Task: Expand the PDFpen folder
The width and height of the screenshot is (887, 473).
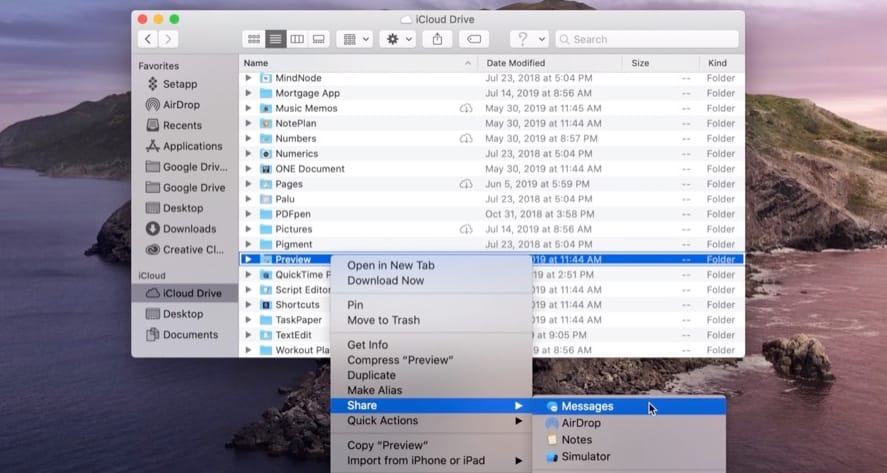Action: click(248, 214)
